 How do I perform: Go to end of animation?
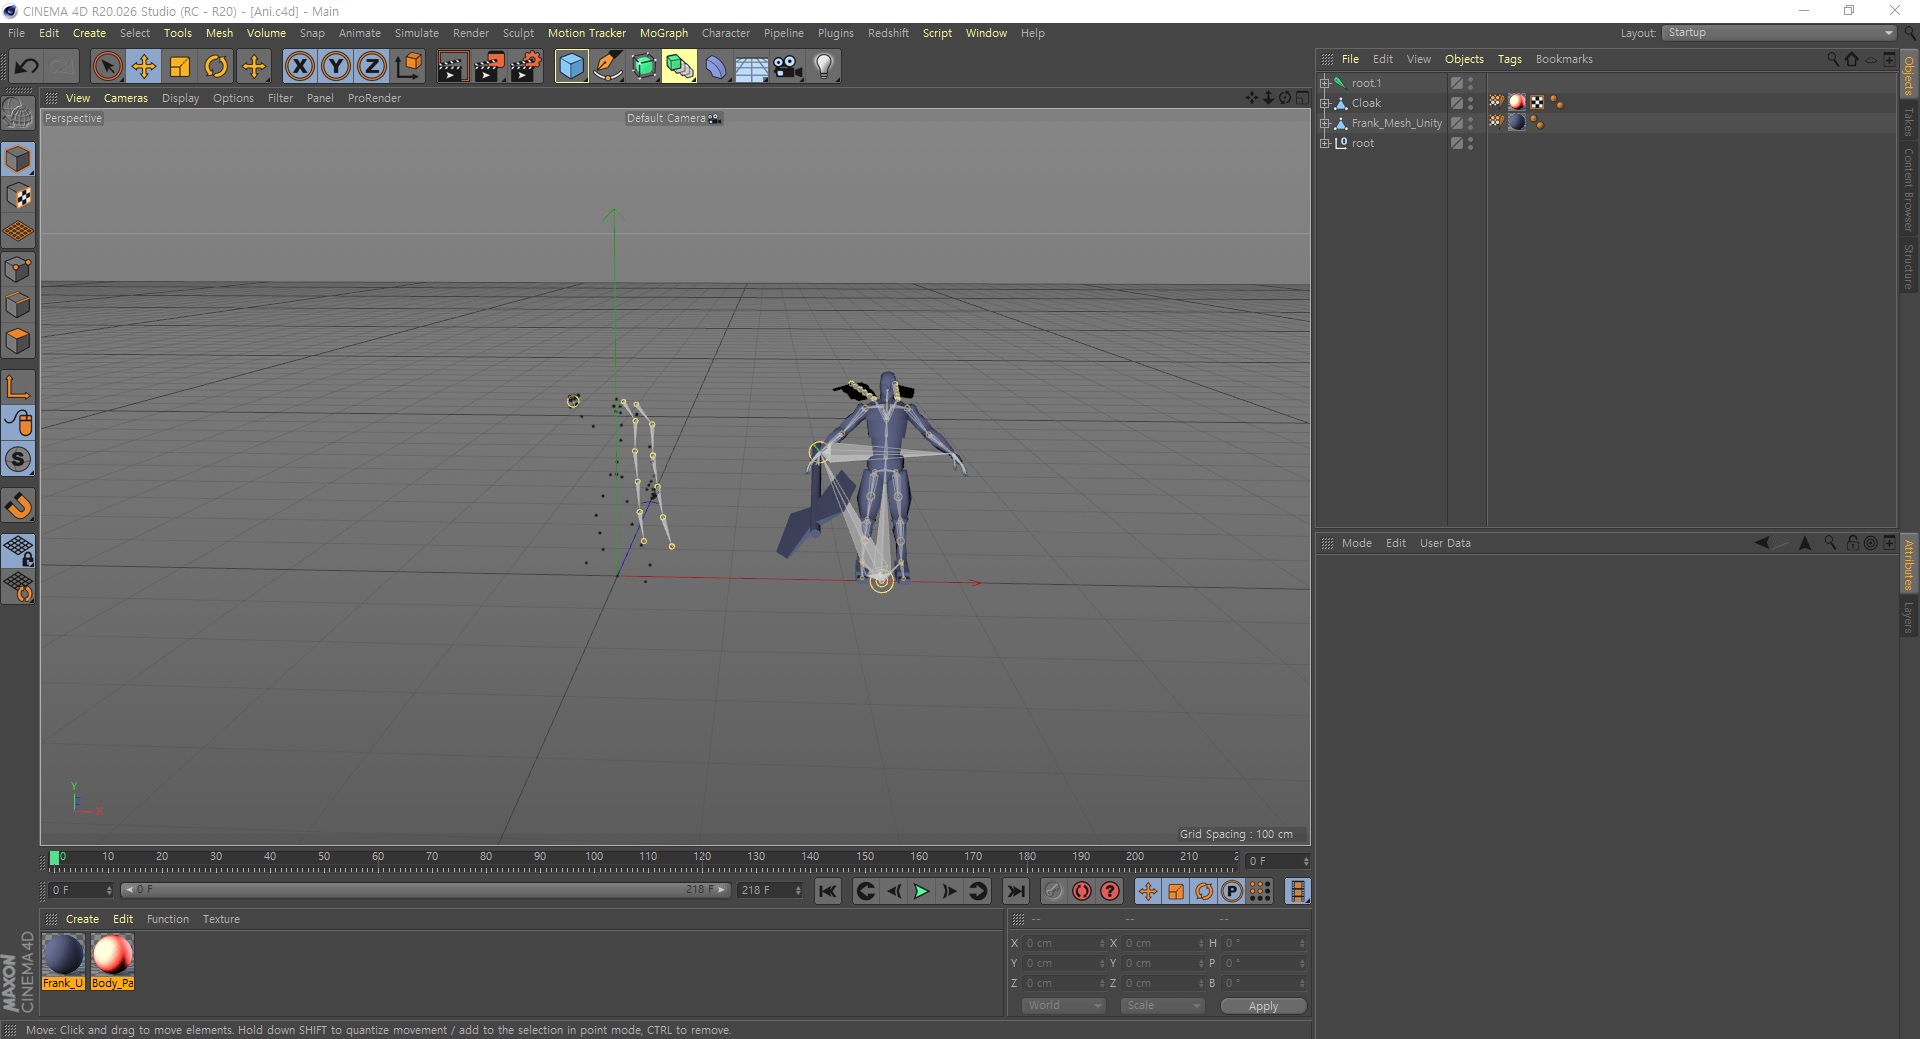pyautogui.click(x=1016, y=891)
